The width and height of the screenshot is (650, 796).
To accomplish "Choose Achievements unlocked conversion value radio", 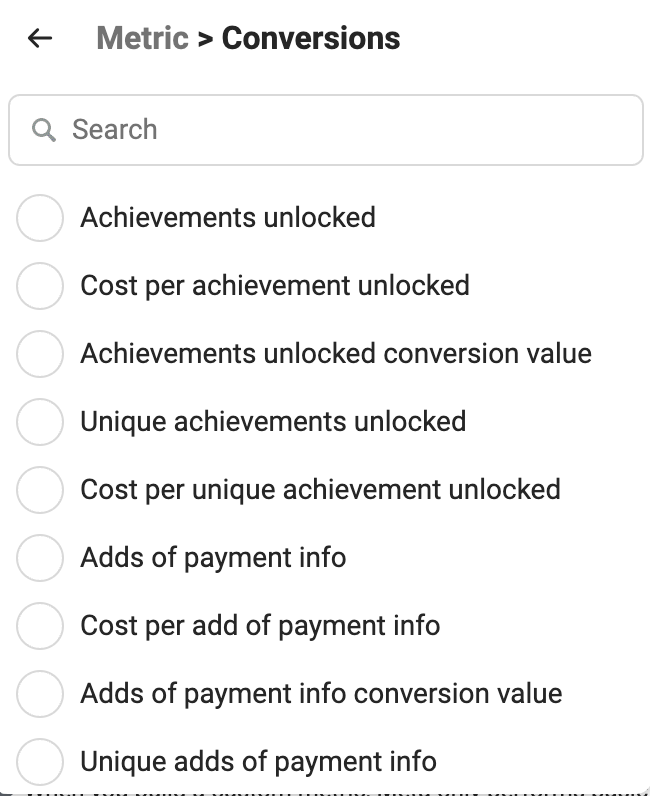I will coord(40,354).
